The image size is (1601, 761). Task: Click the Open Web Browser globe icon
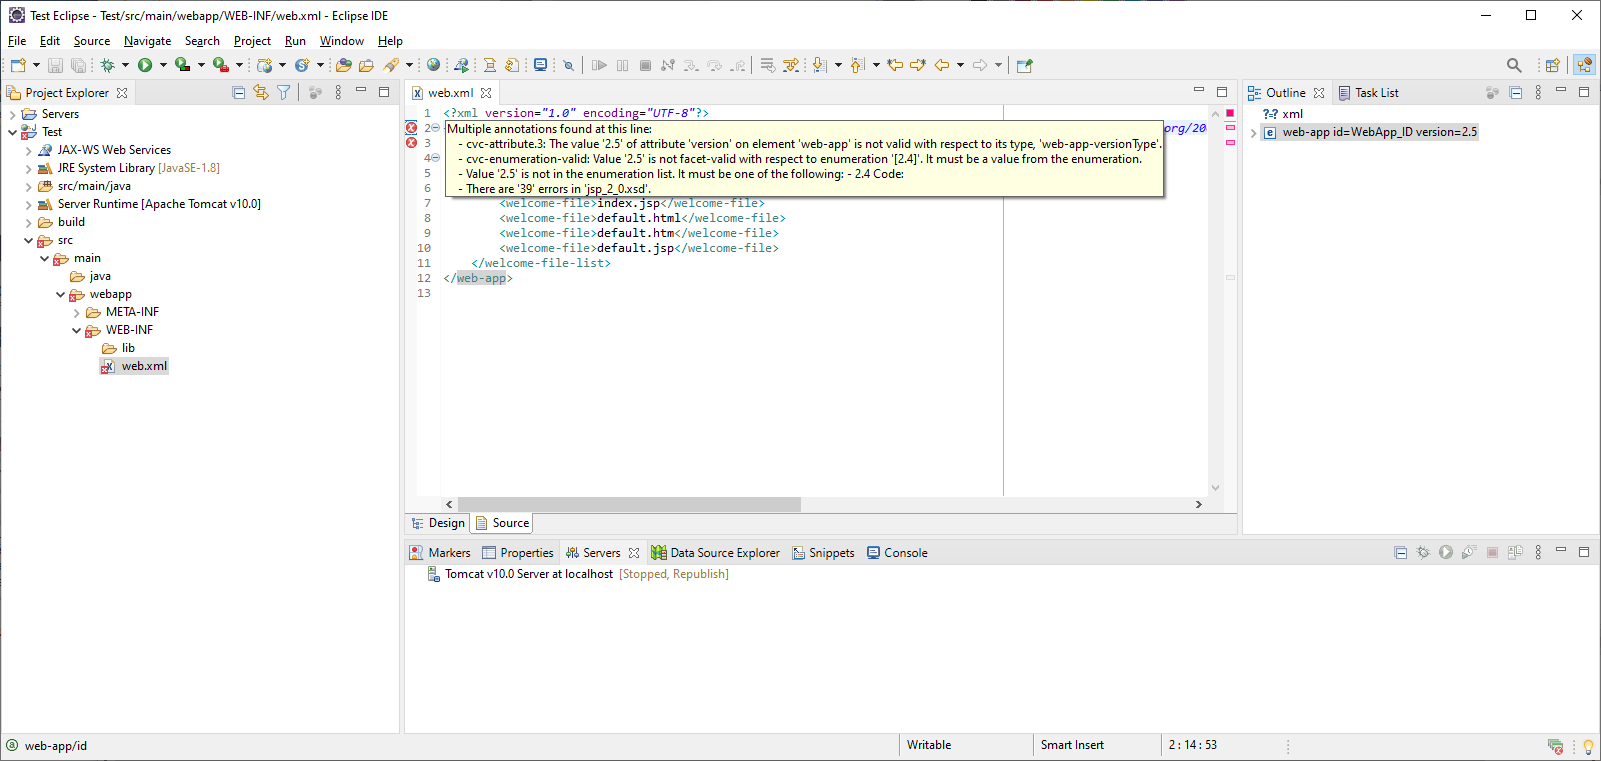[433, 65]
